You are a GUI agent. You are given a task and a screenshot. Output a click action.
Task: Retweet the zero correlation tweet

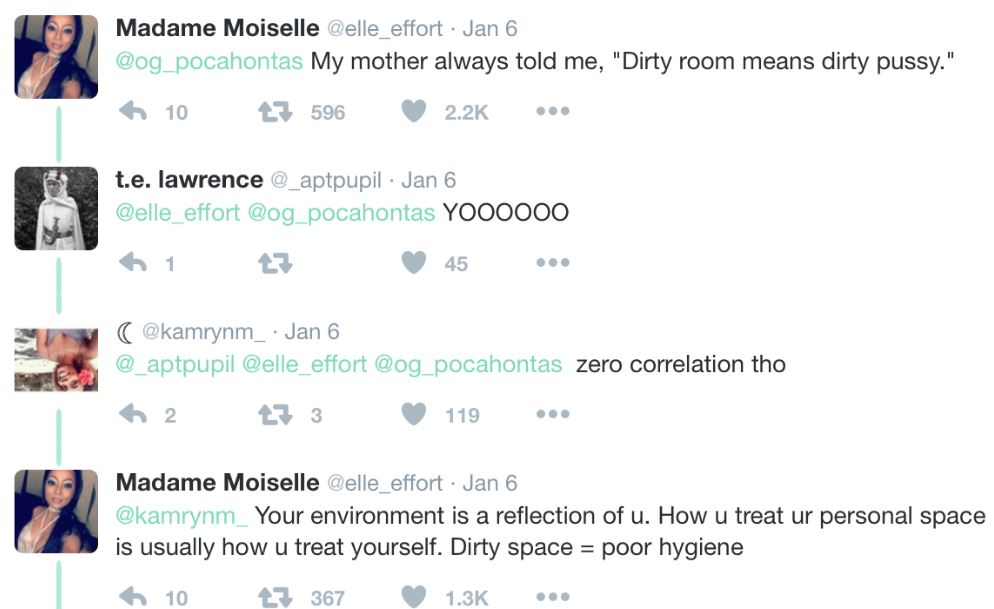pos(271,414)
